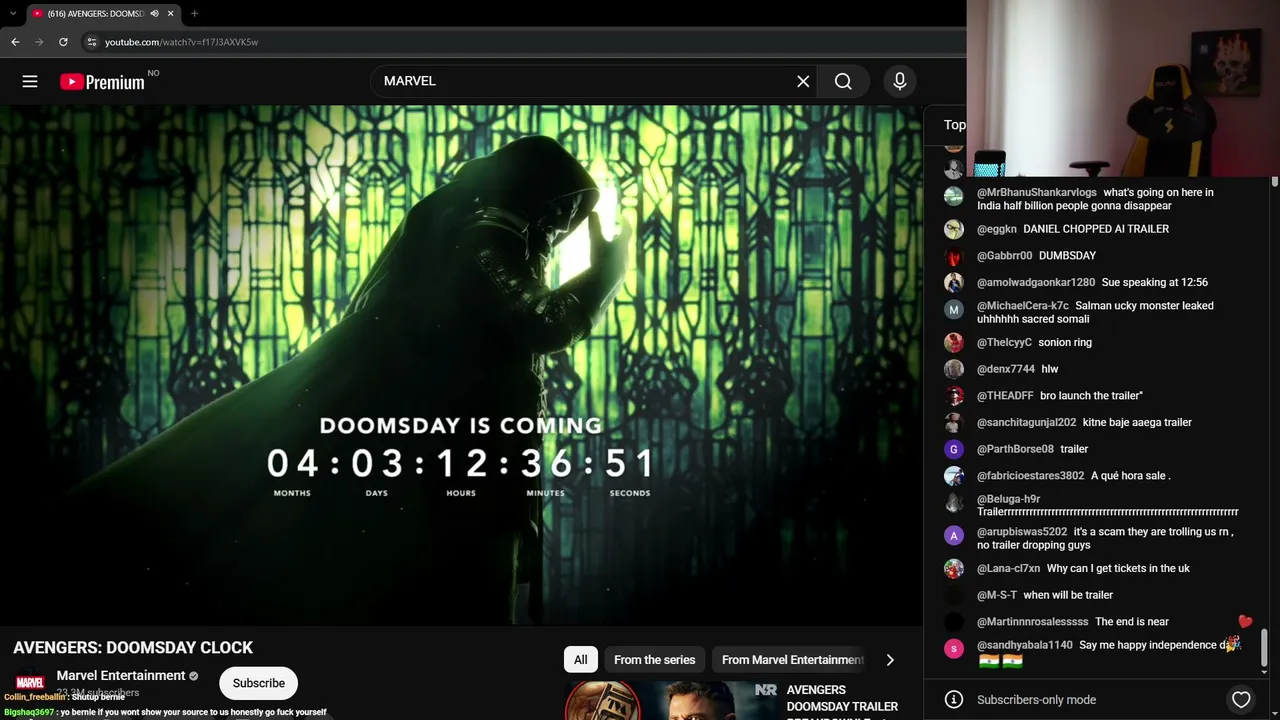Click @arupbiswas5202 username in chat
Image resolution: width=1280 pixels, height=720 pixels.
coord(1022,532)
